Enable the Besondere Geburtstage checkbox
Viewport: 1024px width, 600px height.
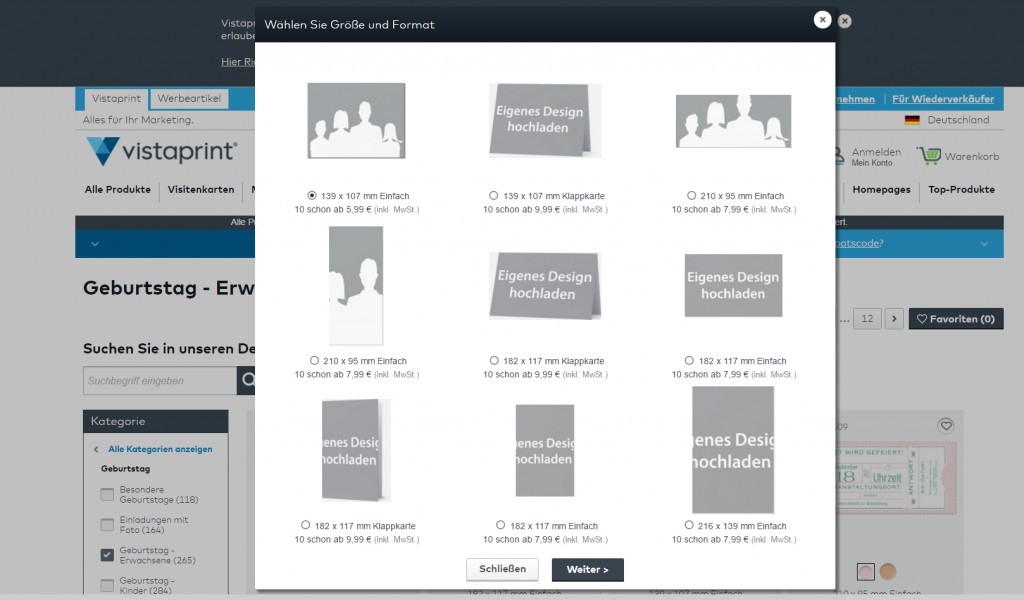[107, 494]
